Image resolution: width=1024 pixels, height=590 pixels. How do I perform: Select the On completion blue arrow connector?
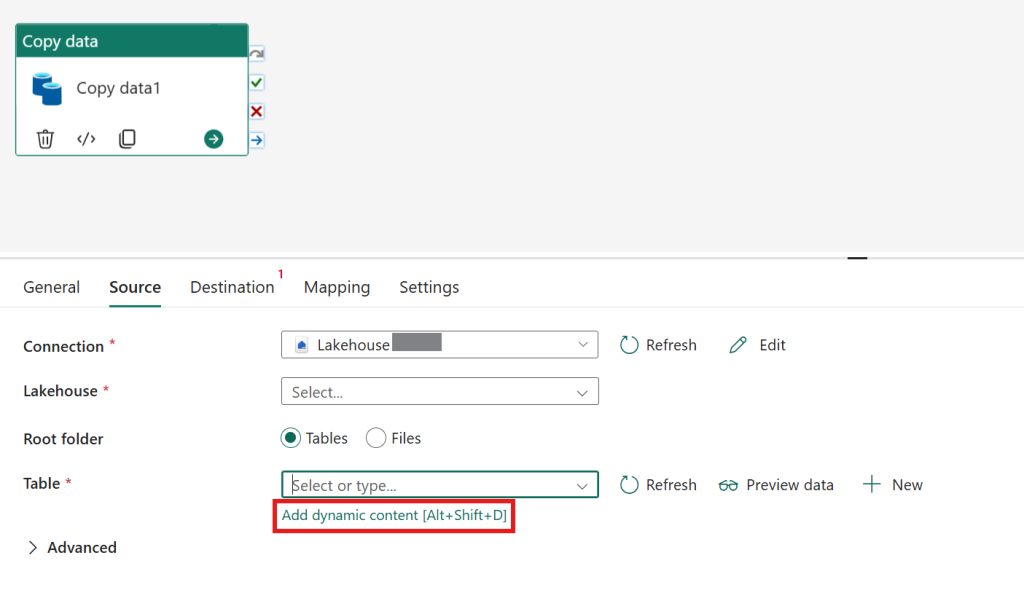tap(255, 140)
